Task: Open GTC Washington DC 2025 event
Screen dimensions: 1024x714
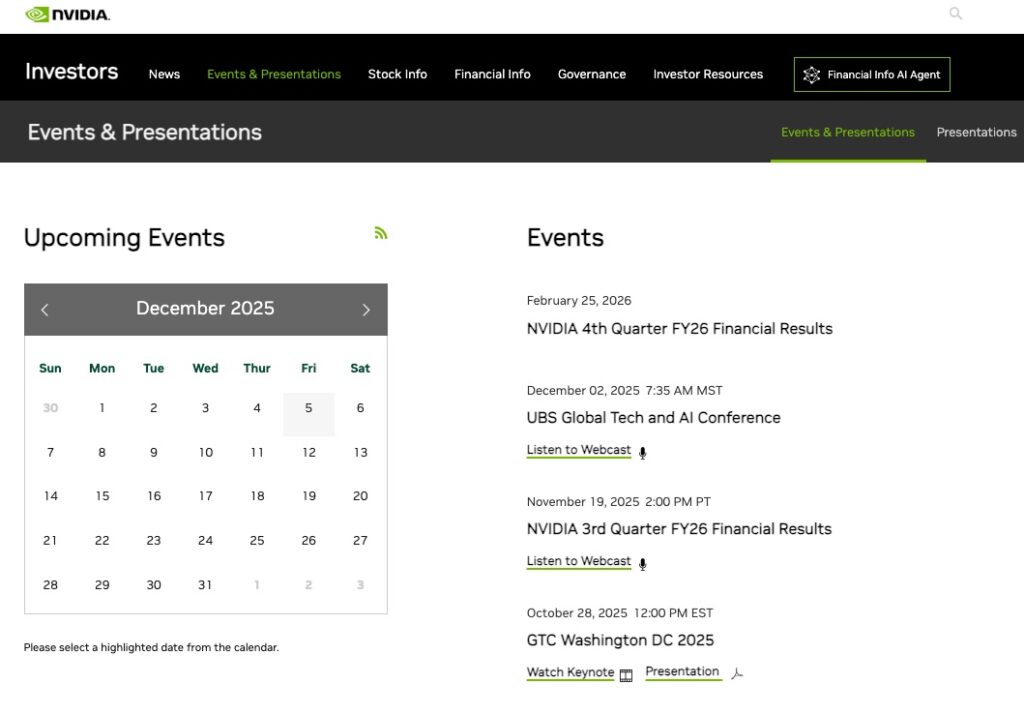Action: 620,640
